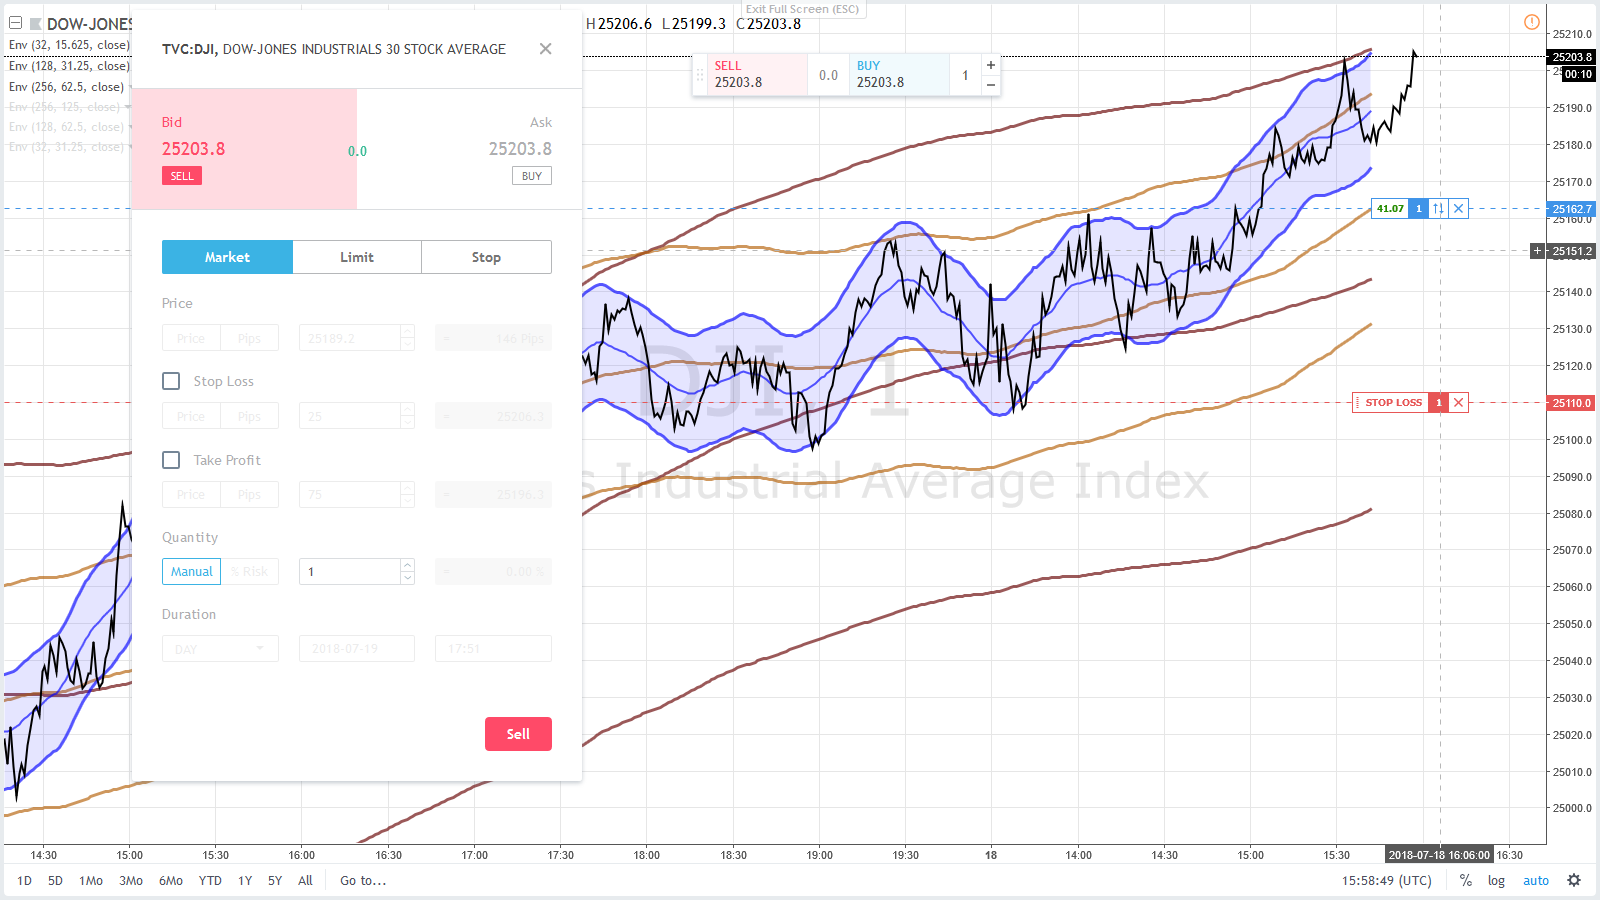Image resolution: width=1600 pixels, height=900 pixels.
Task: Open dropdown for Env (256, 125, close)
Action: 129,107
